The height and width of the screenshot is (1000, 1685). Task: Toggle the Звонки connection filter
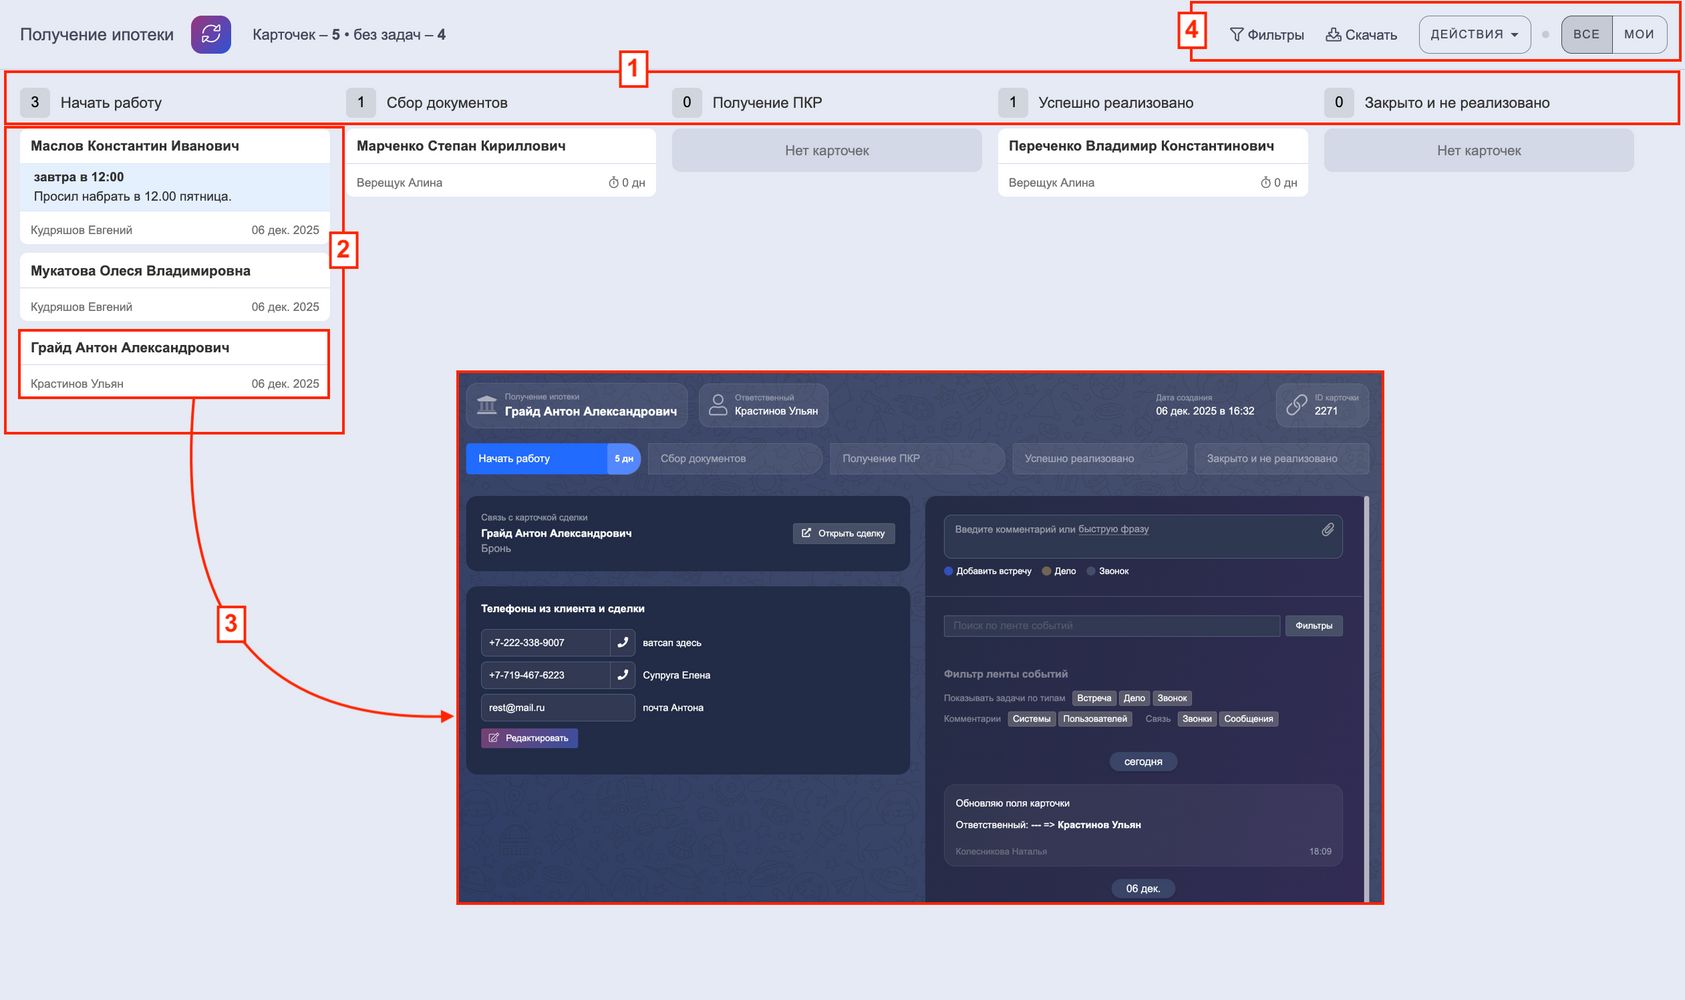(1197, 719)
